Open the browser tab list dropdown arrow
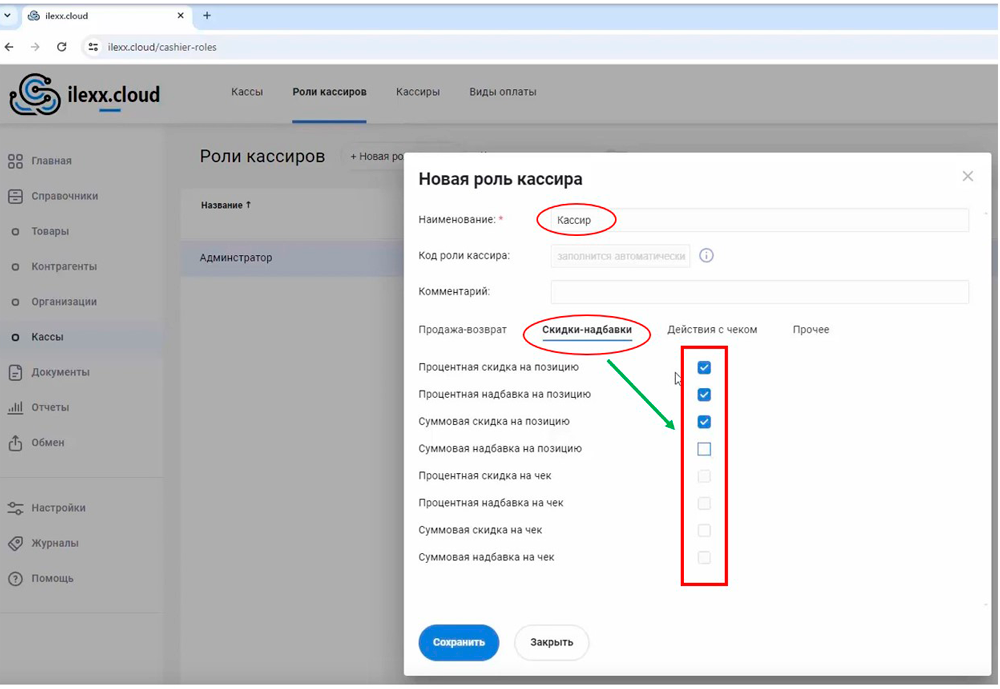Image resolution: width=1000 pixels, height=689 pixels. tap(8, 16)
